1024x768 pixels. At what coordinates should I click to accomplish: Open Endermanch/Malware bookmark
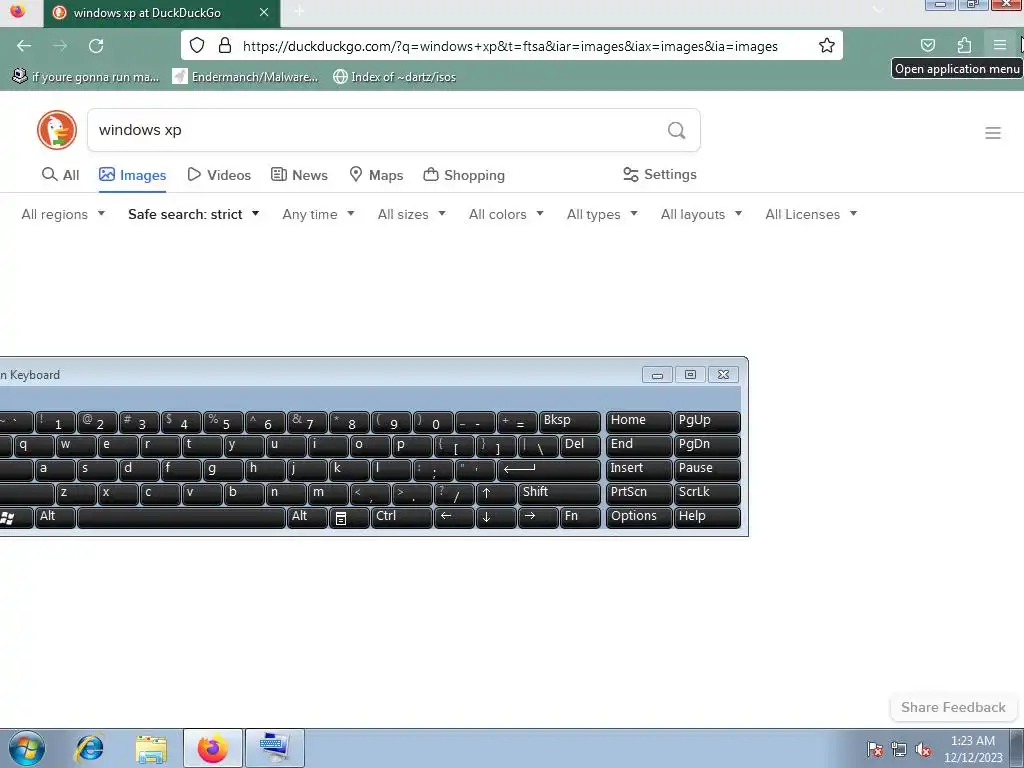click(246, 77)
